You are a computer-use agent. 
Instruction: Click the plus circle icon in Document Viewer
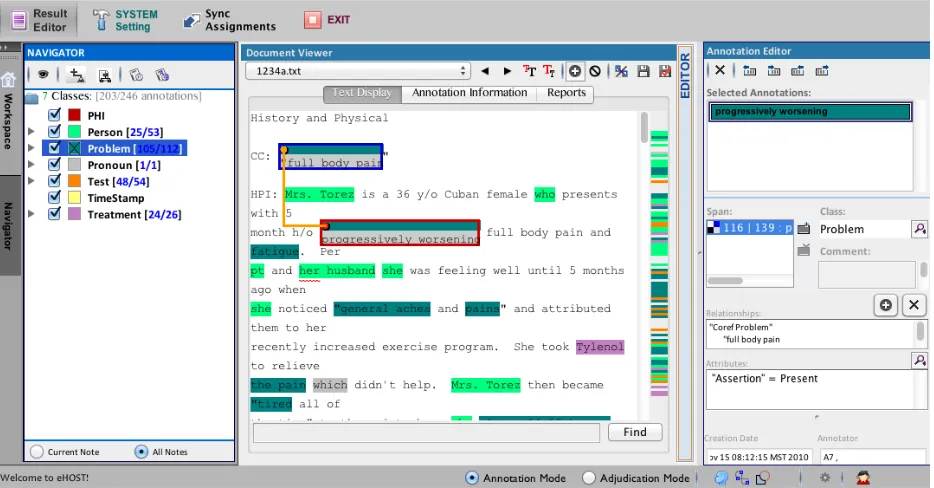tap(575, 72)
